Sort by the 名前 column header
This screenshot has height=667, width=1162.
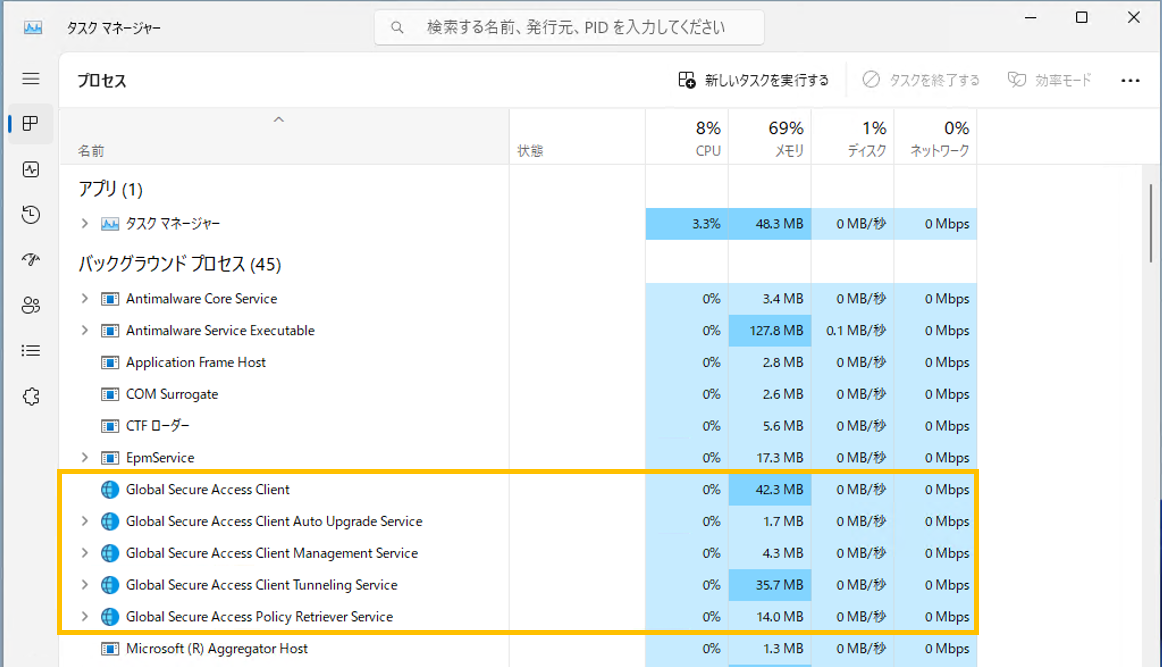pyautogui.click(x=285, y=137)
